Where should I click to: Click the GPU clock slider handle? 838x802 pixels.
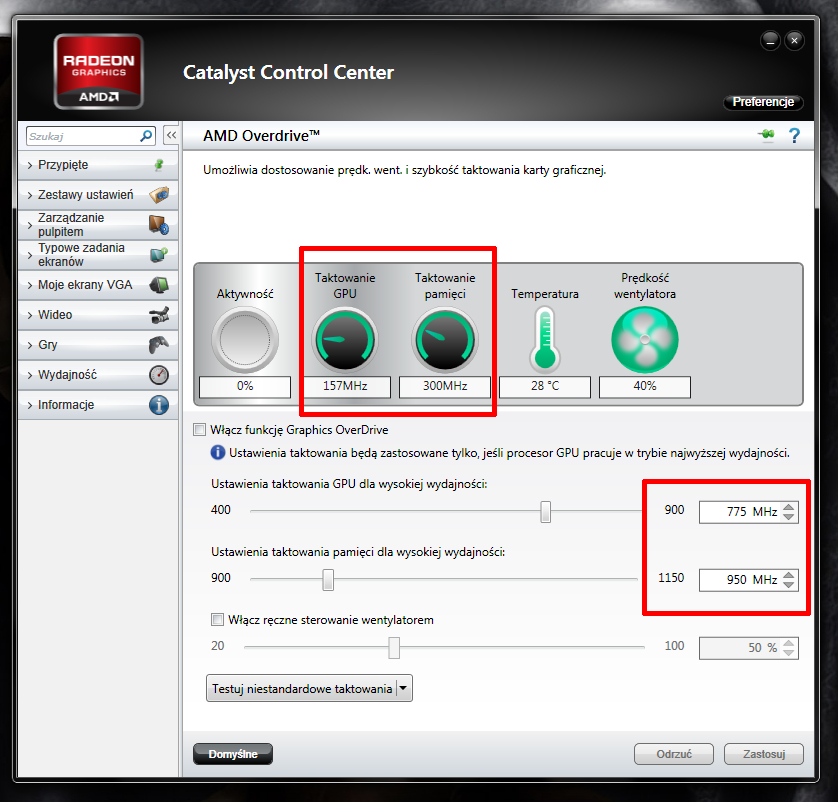[x=545, y=511]
